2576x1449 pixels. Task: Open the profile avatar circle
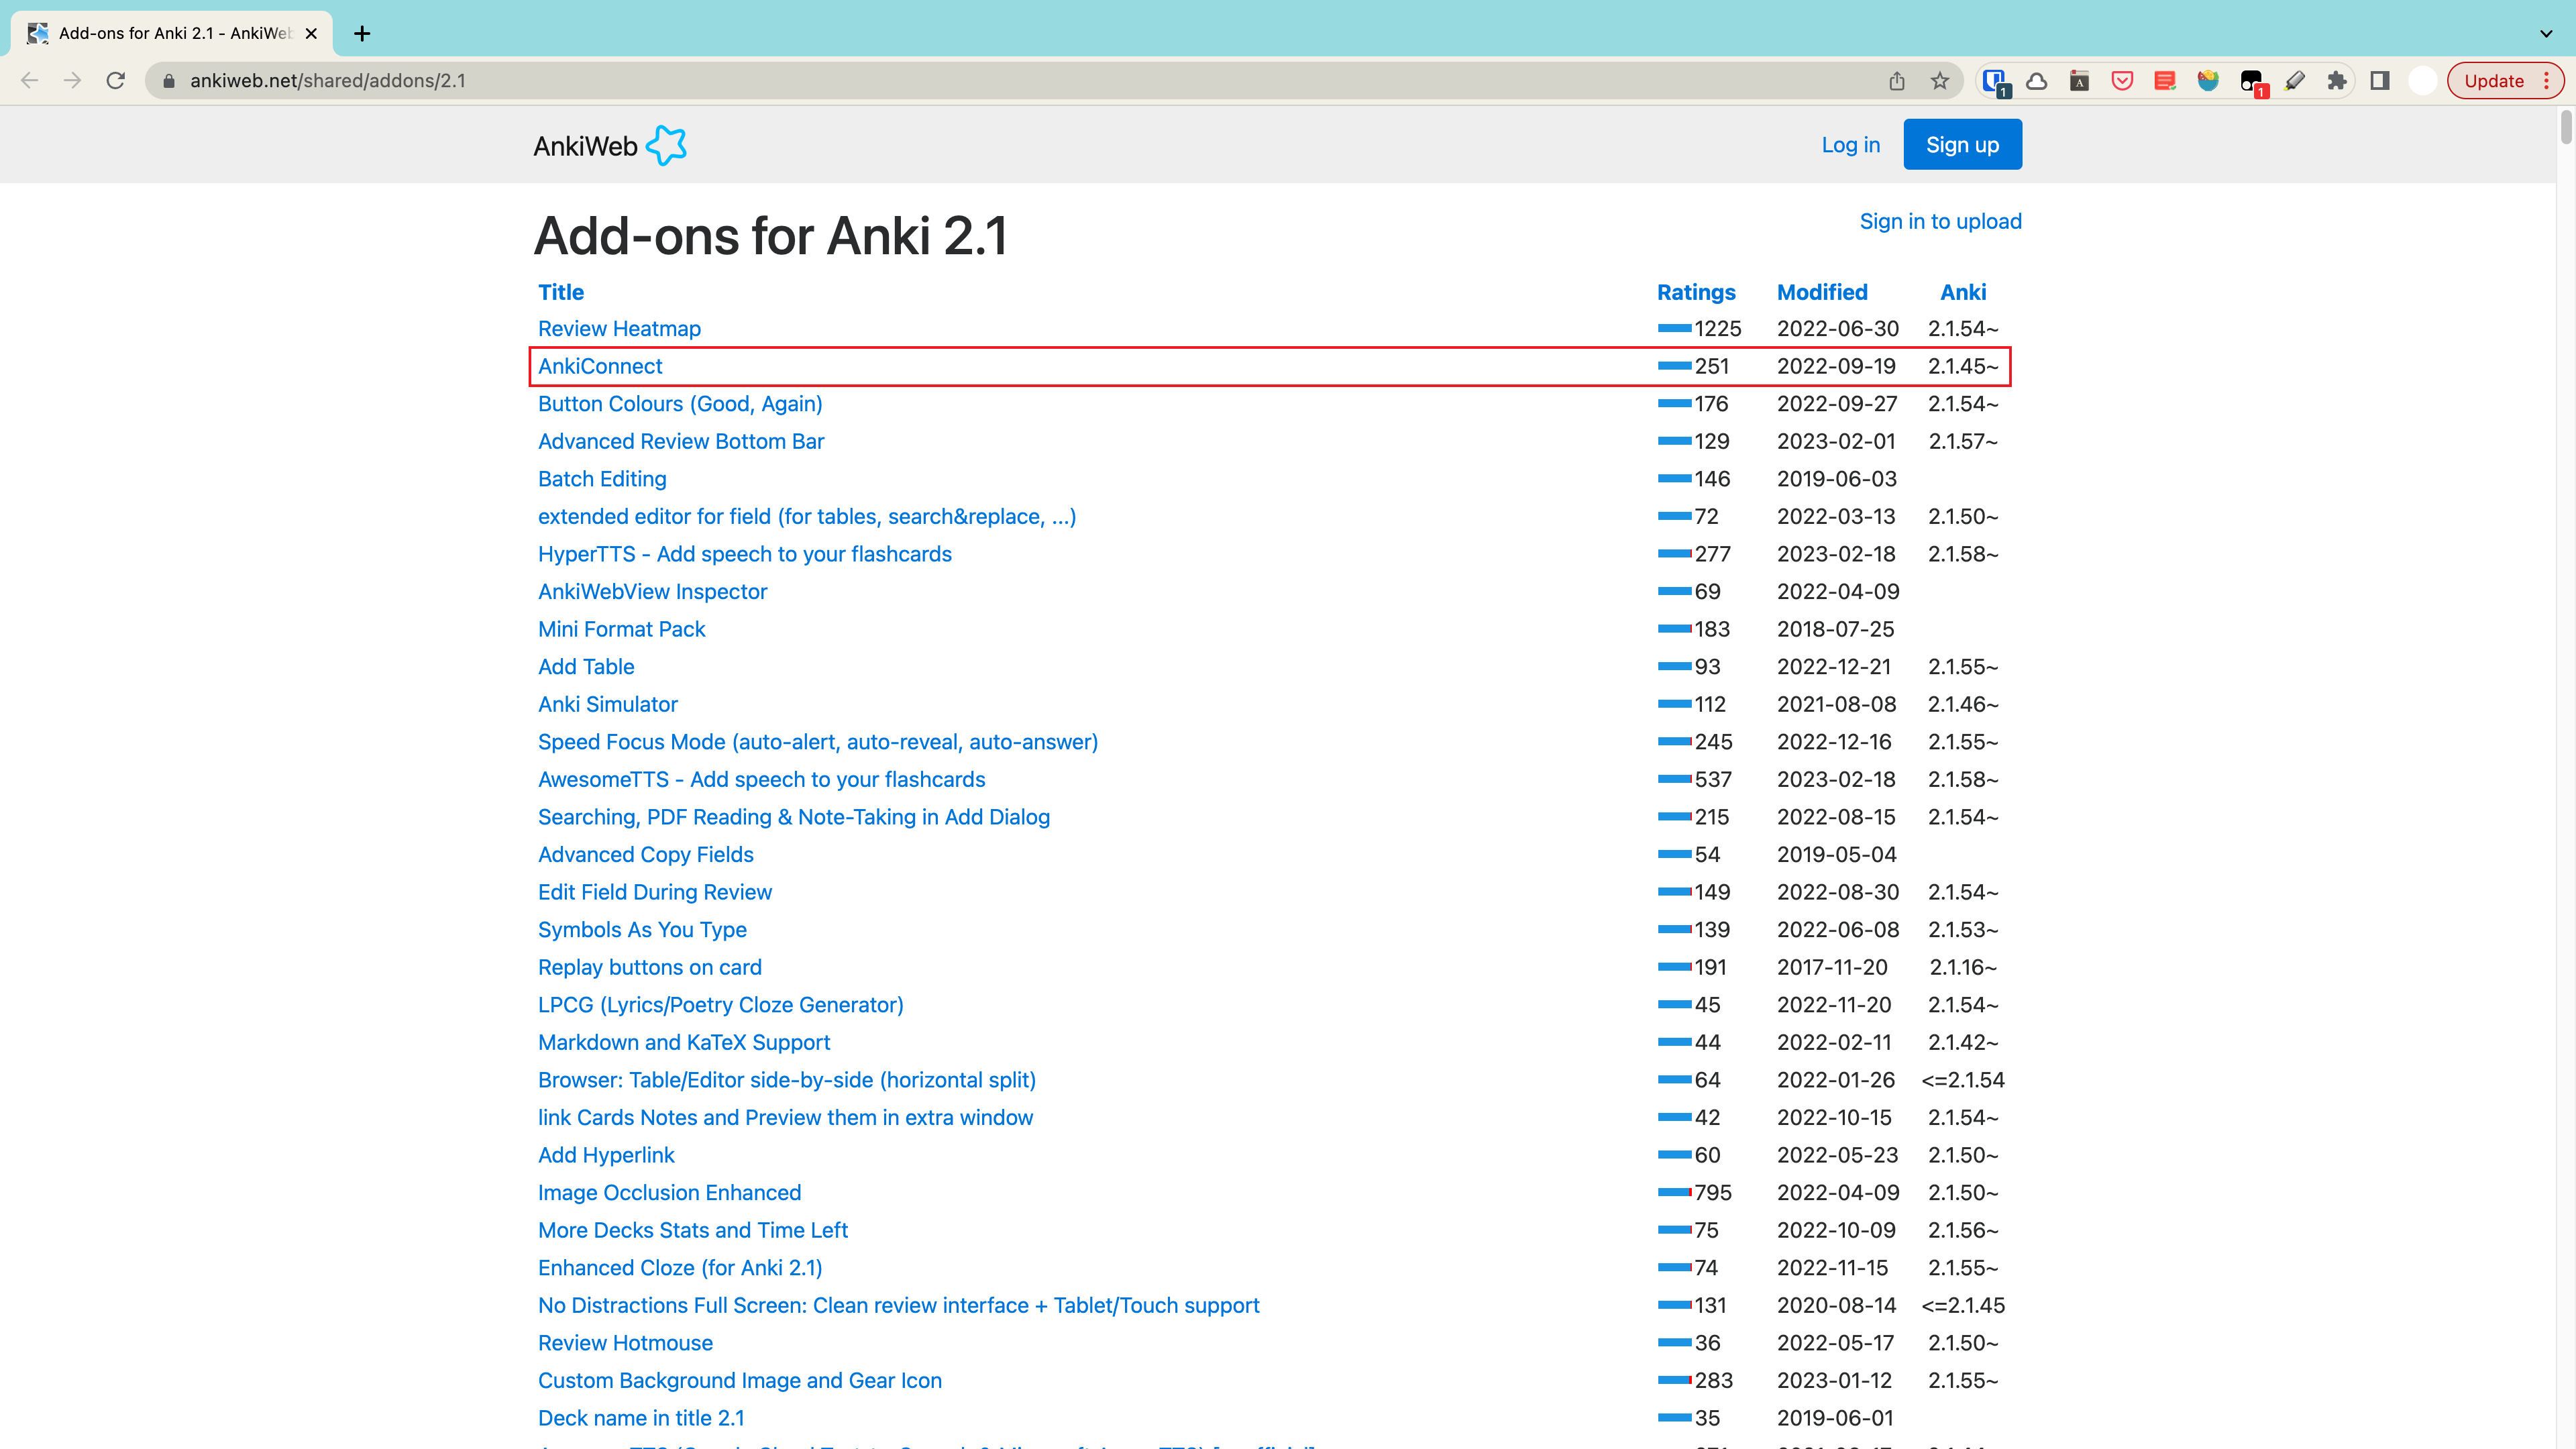(x=2422, y=81)
